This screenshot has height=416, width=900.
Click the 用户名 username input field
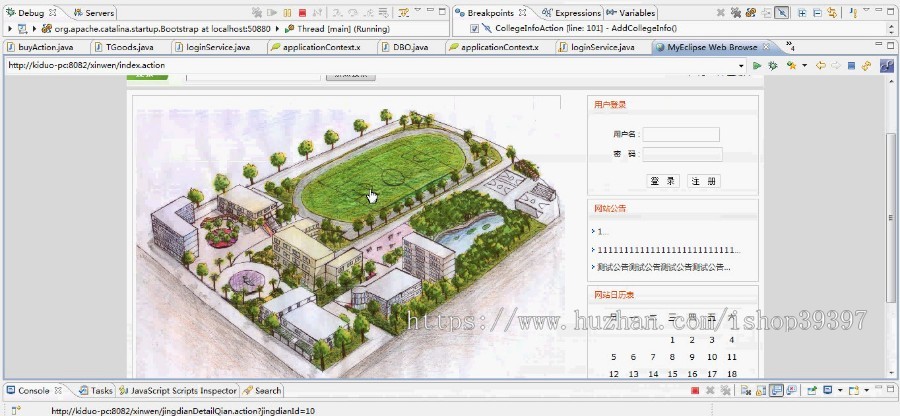[x=681, y=135]
